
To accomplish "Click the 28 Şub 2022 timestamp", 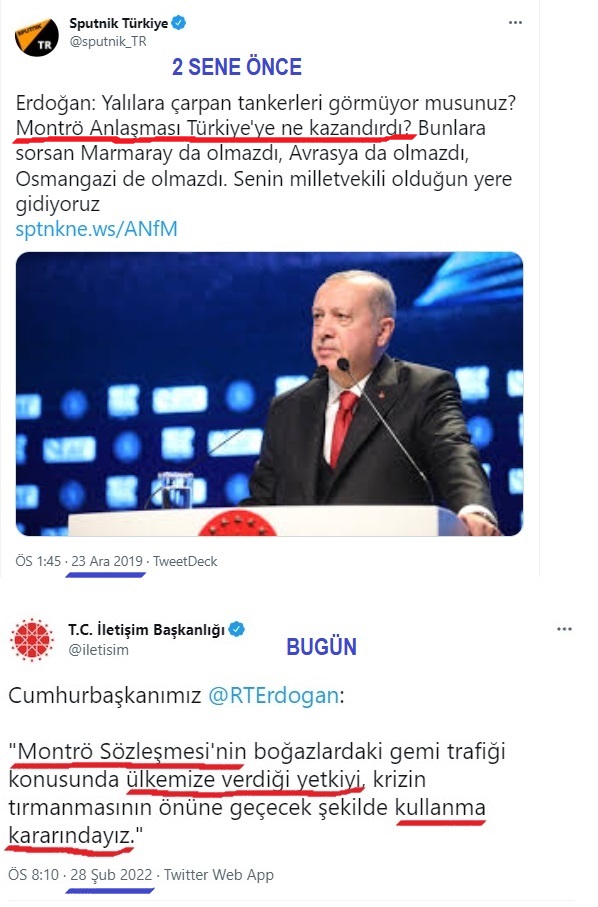I will tap(111, 875).
